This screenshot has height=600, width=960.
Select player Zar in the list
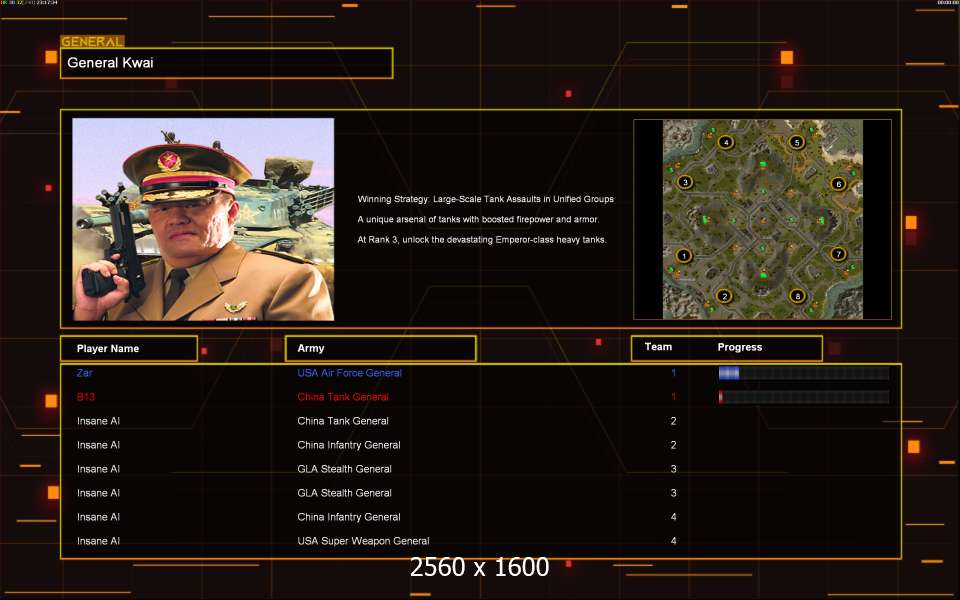coord(84,373)
